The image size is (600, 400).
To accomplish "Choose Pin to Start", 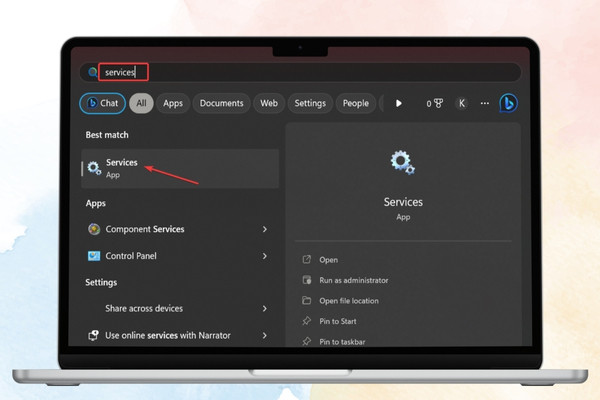I will click(338, 322).
